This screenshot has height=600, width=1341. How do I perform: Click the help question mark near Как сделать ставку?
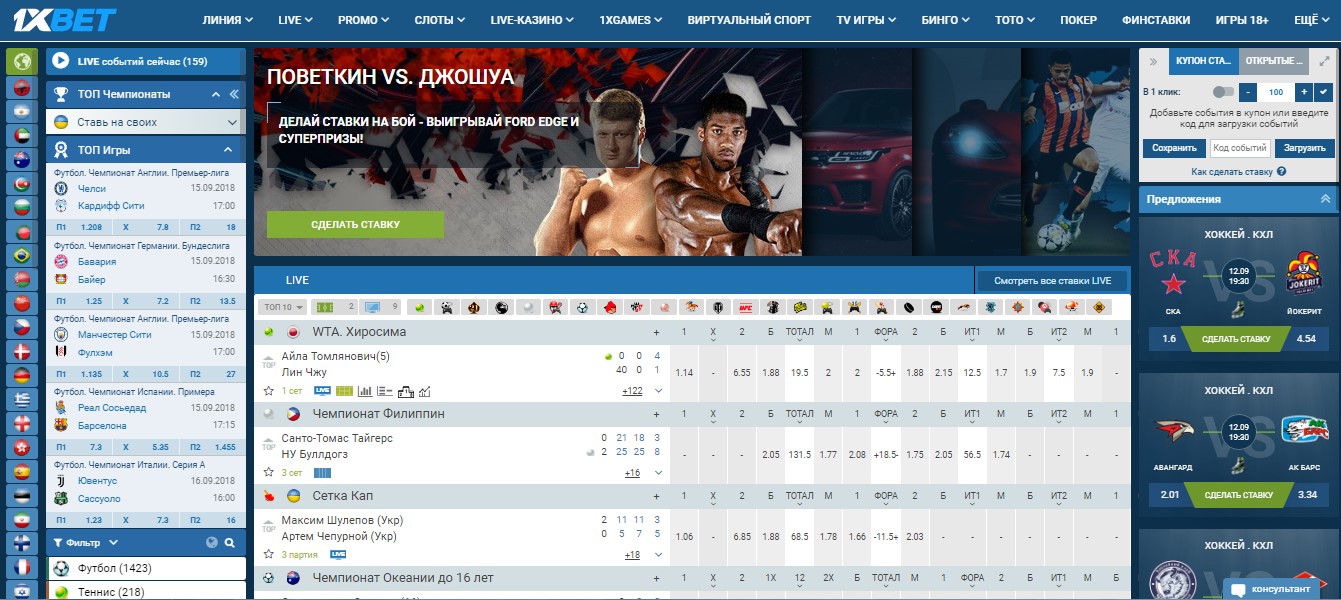click(1281, 172)
